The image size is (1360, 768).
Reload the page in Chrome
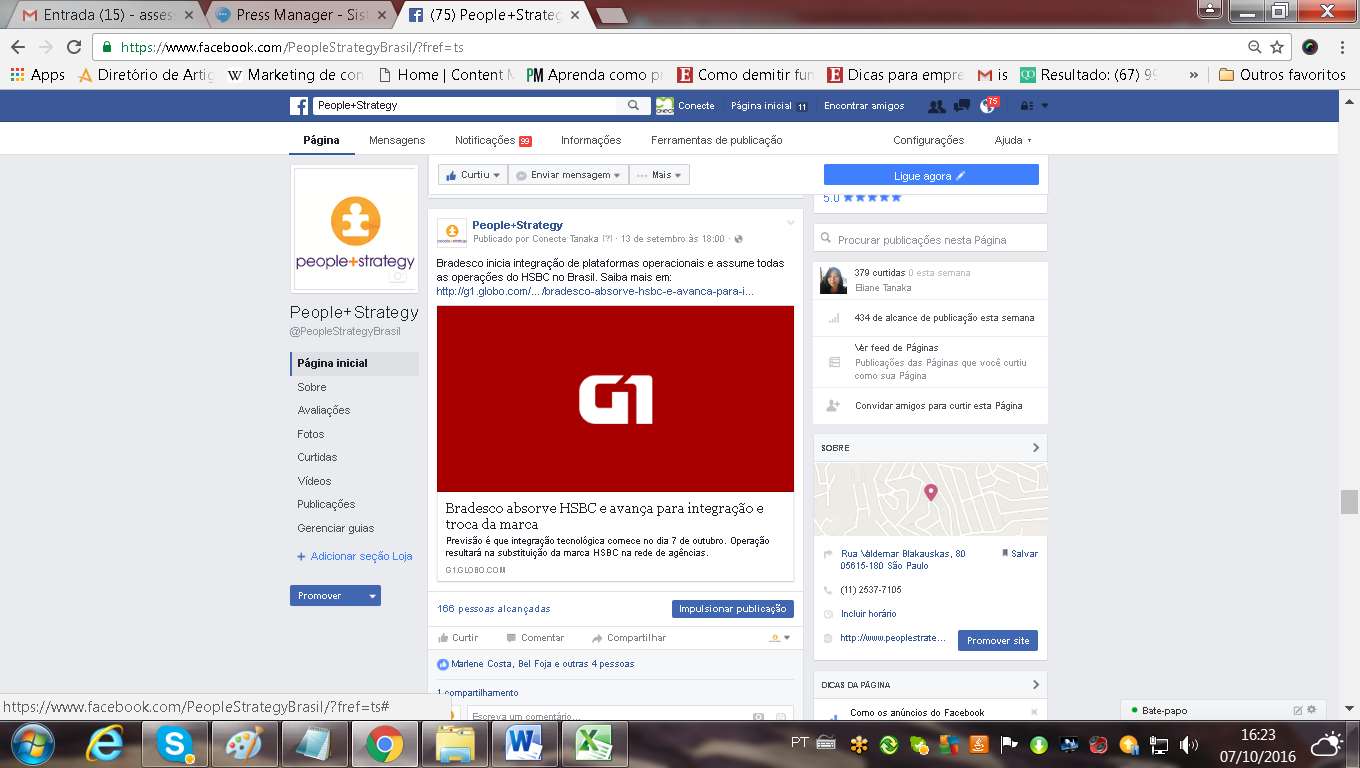pos(74,47)
